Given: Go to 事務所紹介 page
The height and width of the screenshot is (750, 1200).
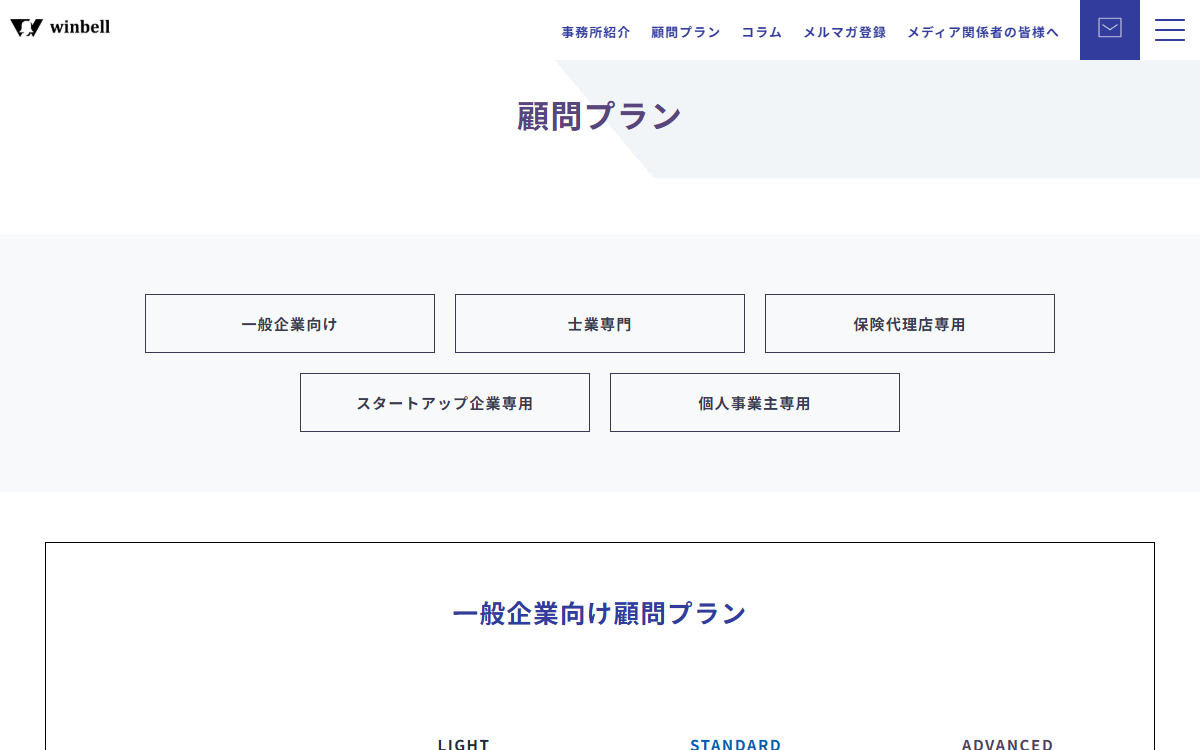Looking at the screenshot, I should point(596,32).
